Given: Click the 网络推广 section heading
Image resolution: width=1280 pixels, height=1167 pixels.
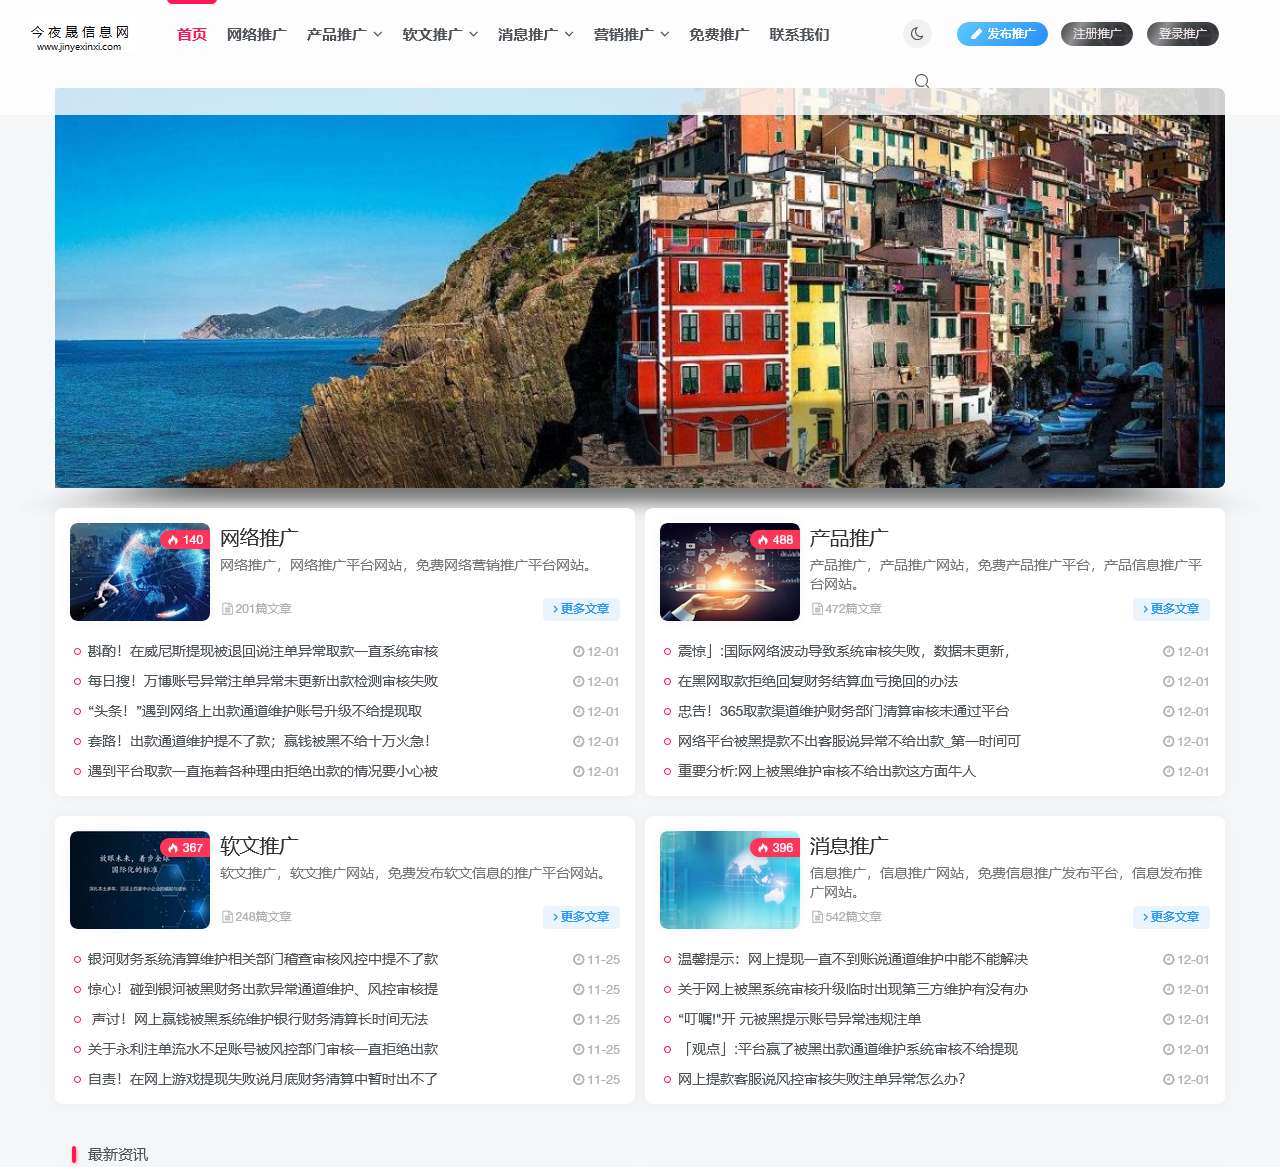Looking at the screenshot, I should click(x=260, y=538).
